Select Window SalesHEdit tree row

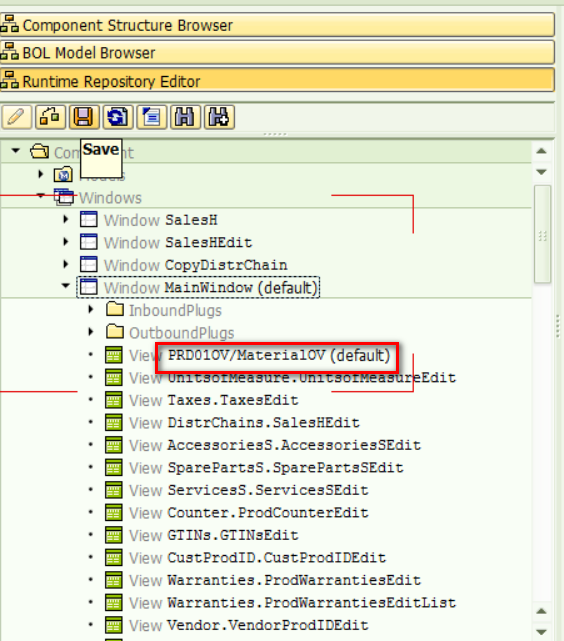click(x=178, y=243)
